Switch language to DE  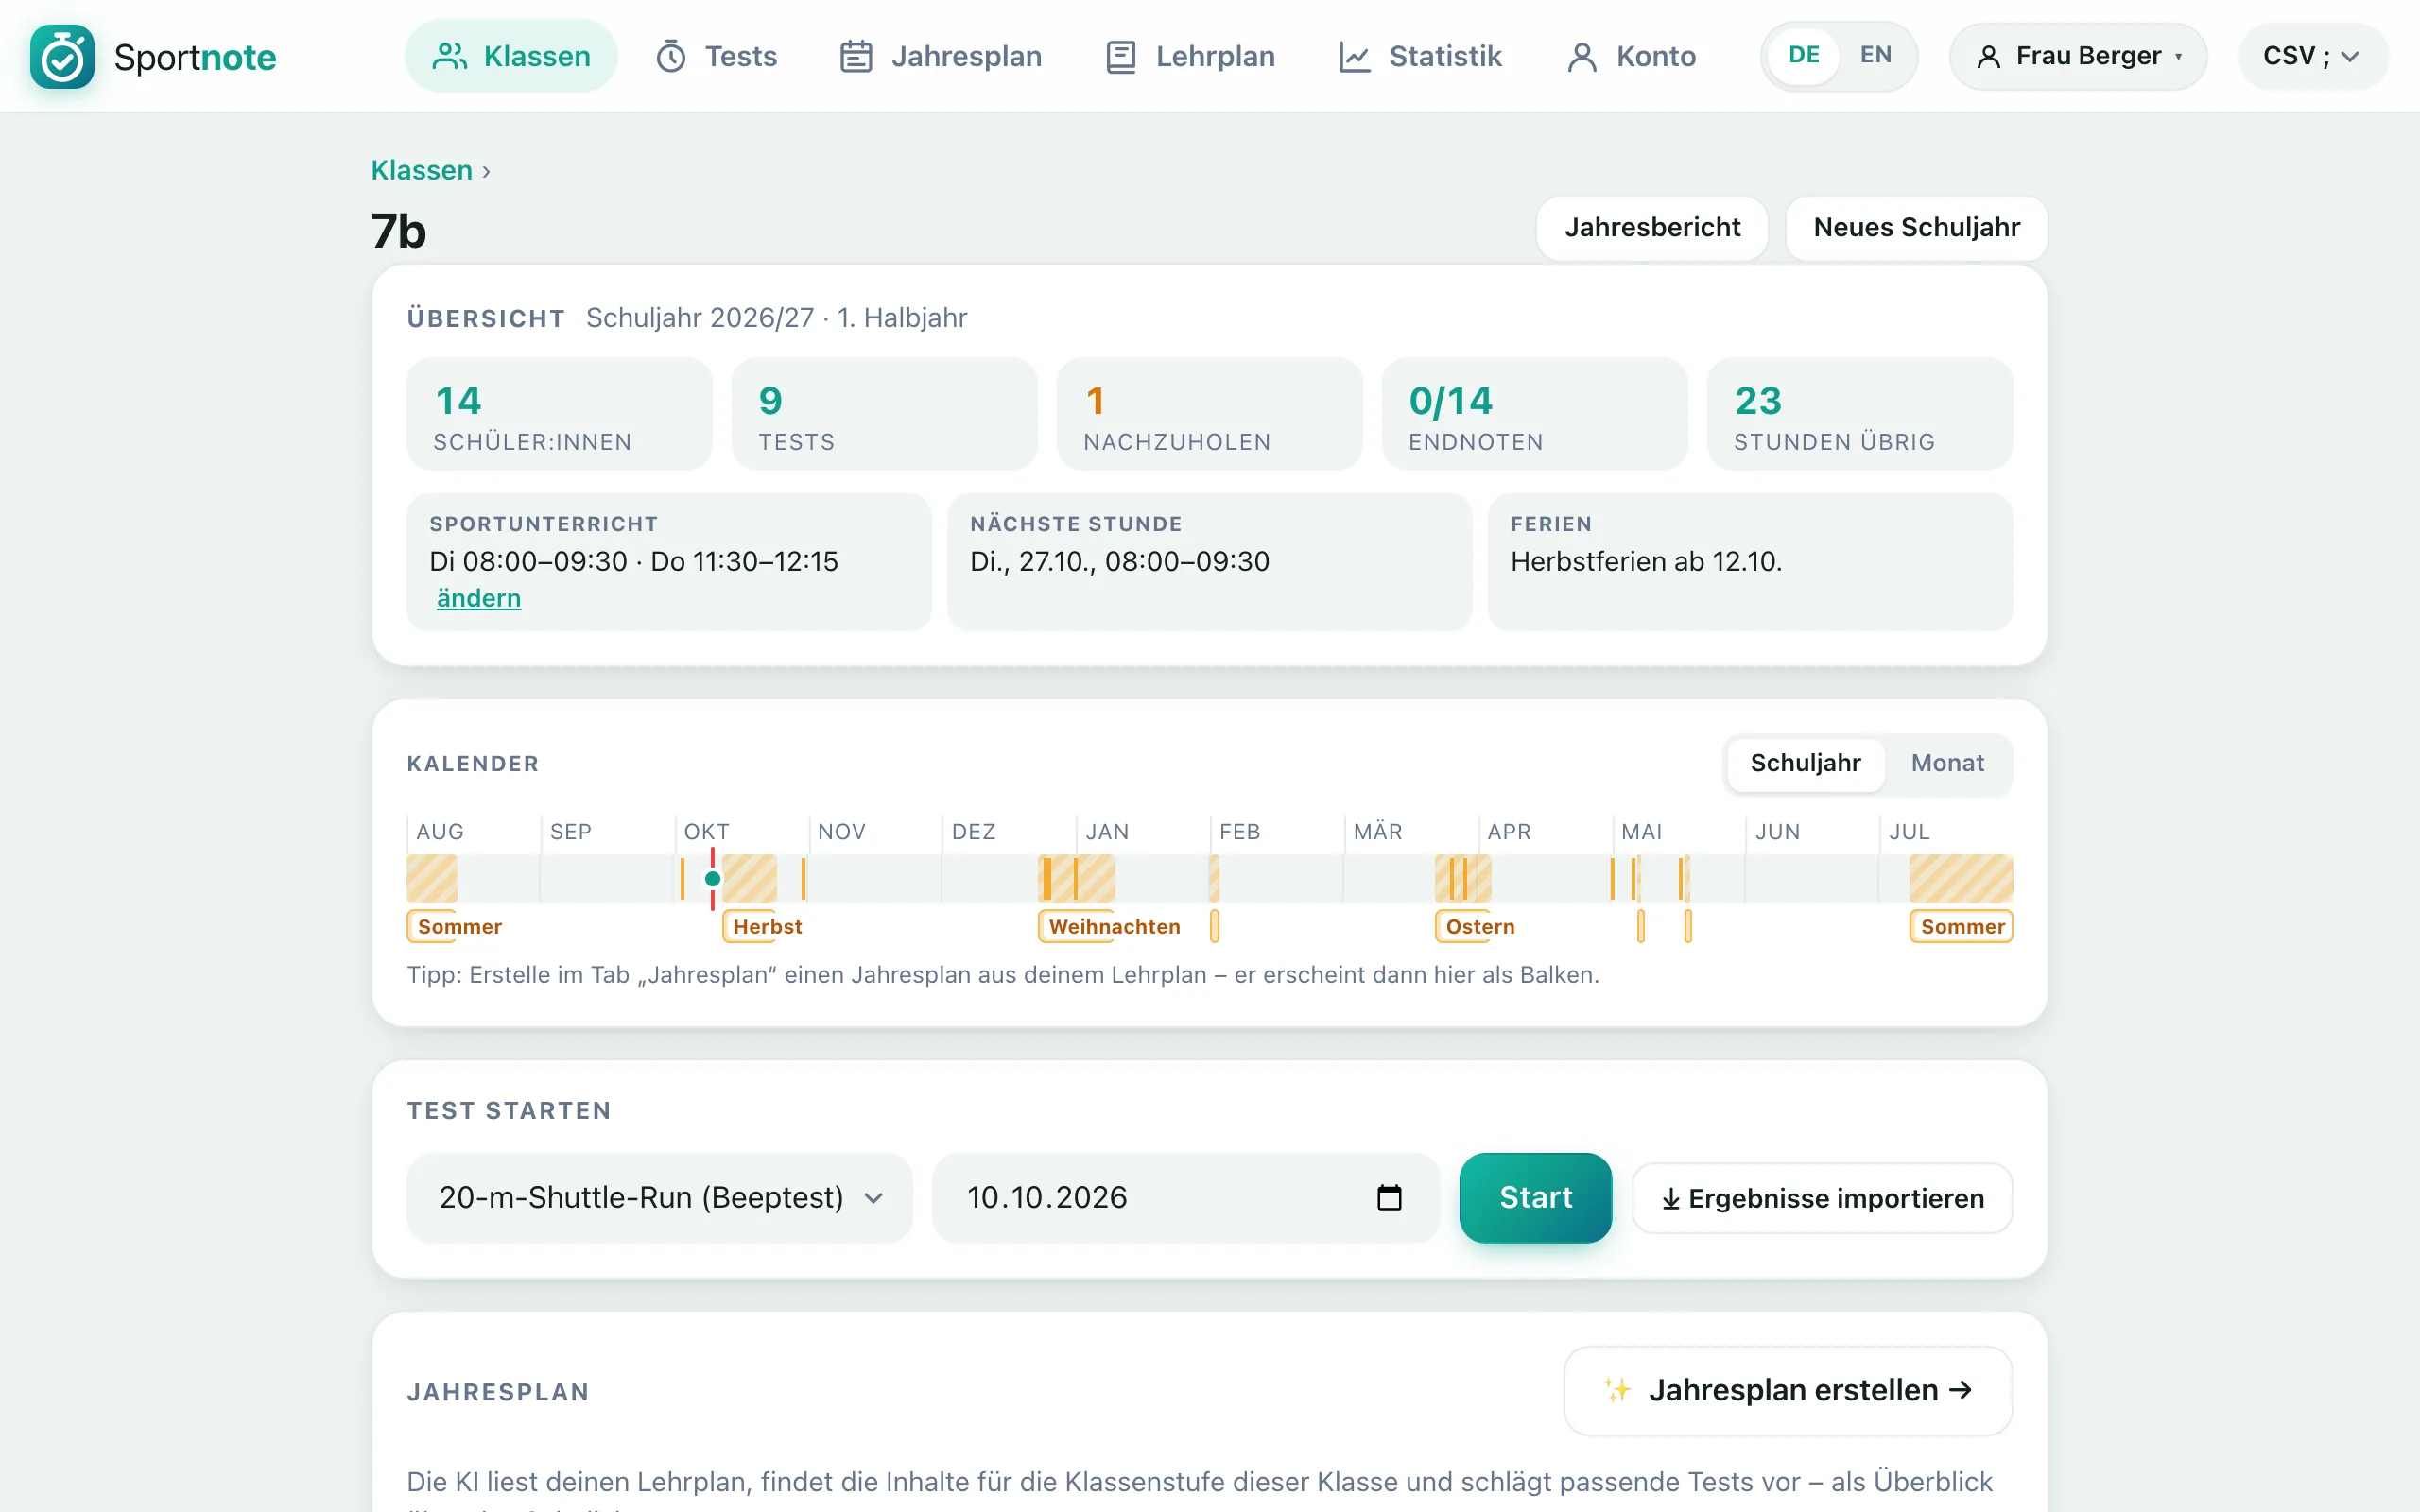point(1803,55)
